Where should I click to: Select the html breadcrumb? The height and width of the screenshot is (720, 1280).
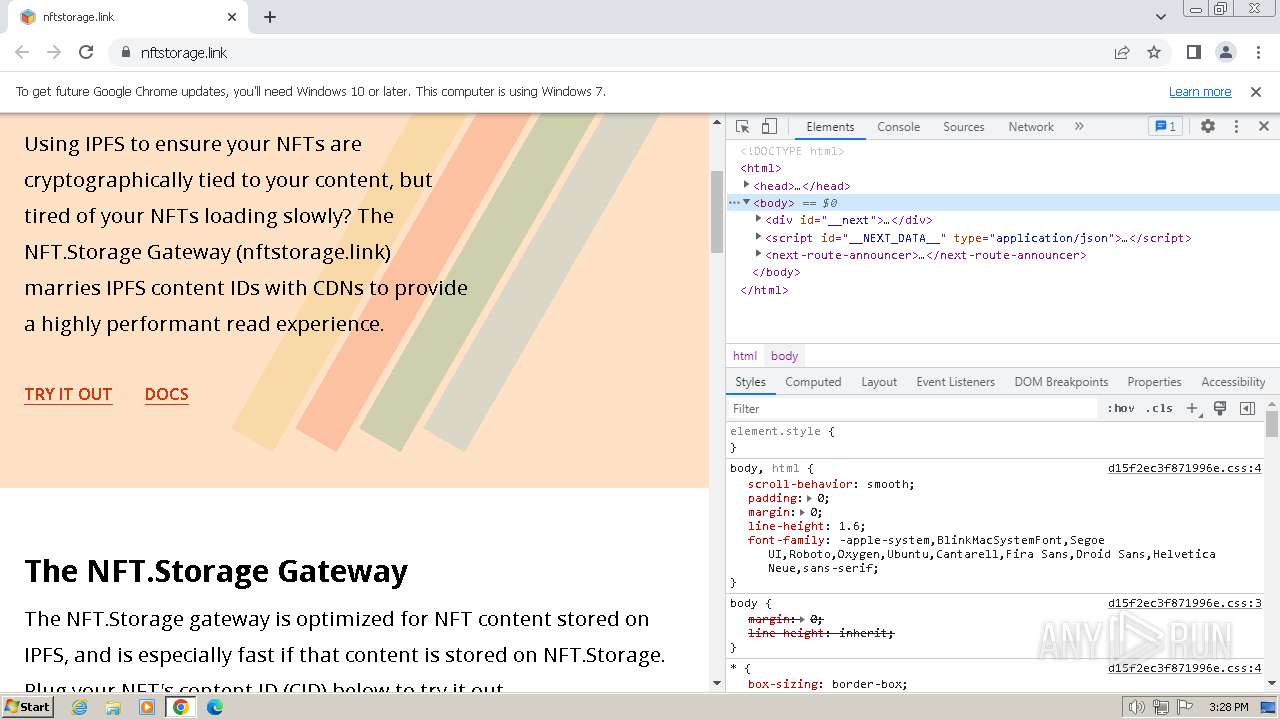tap(745, 356)
